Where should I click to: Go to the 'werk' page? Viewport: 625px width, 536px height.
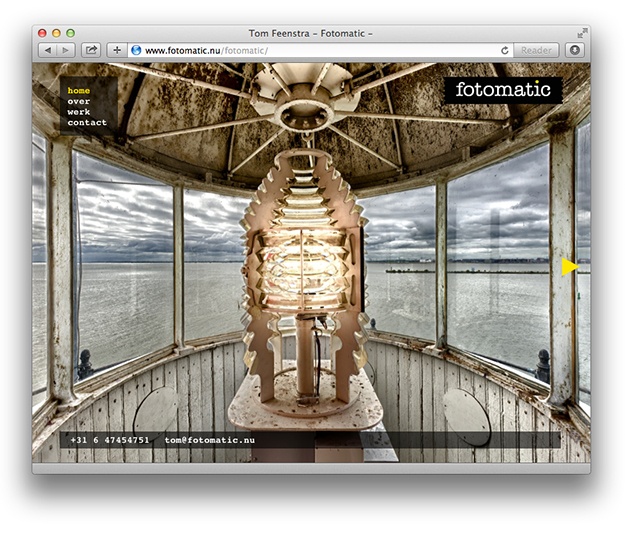tap(78, 112)
